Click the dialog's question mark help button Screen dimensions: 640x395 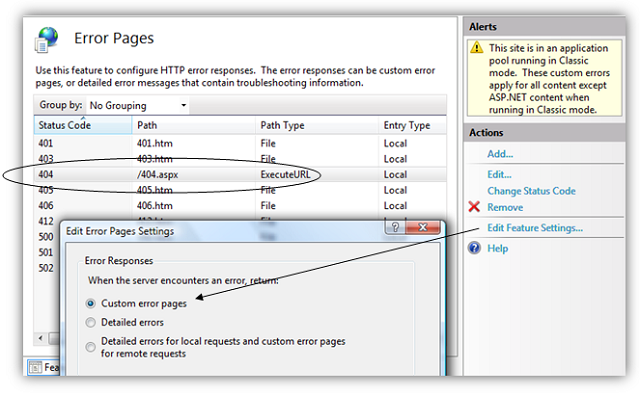click(x=395, y=227)
